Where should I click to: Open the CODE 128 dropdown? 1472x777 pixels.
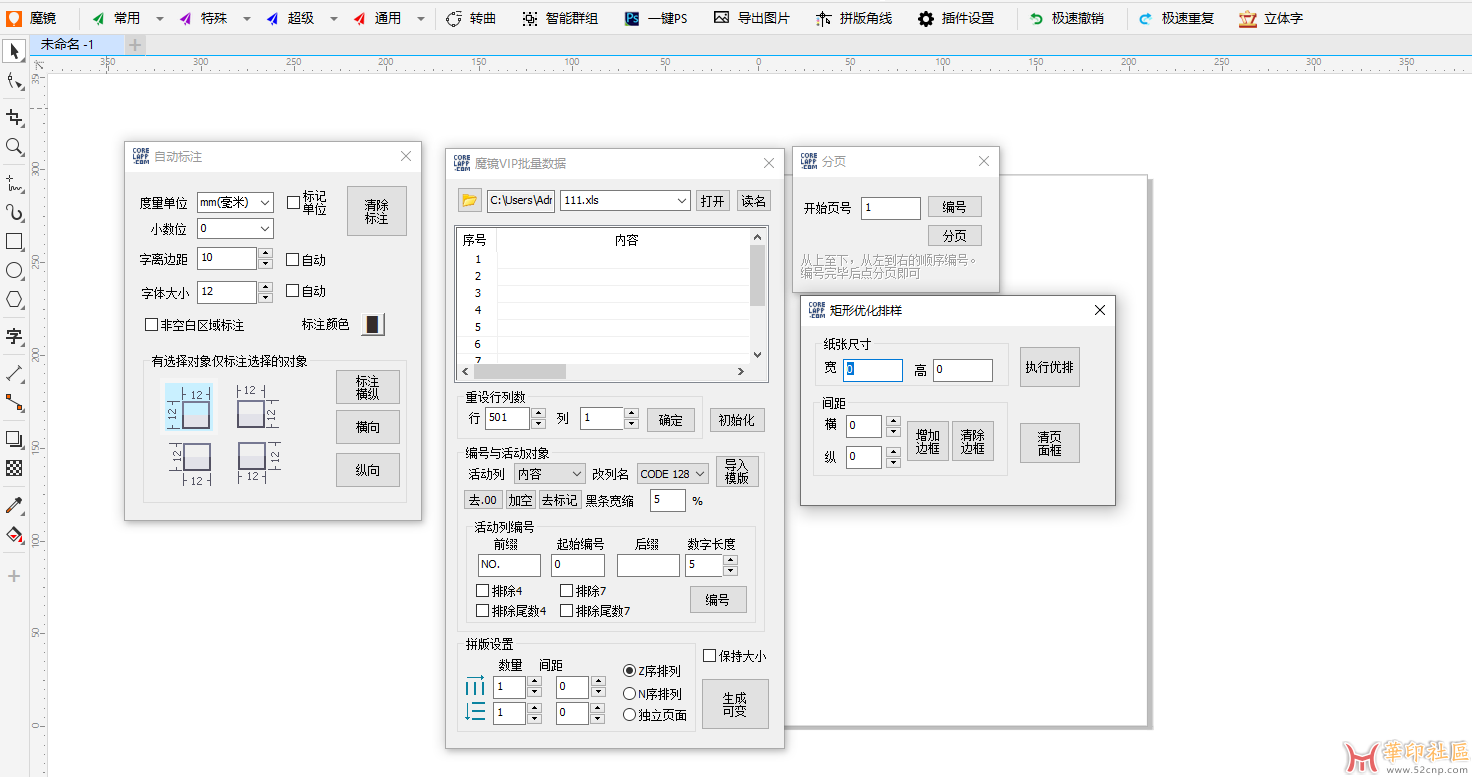click(x=673, y=474)
